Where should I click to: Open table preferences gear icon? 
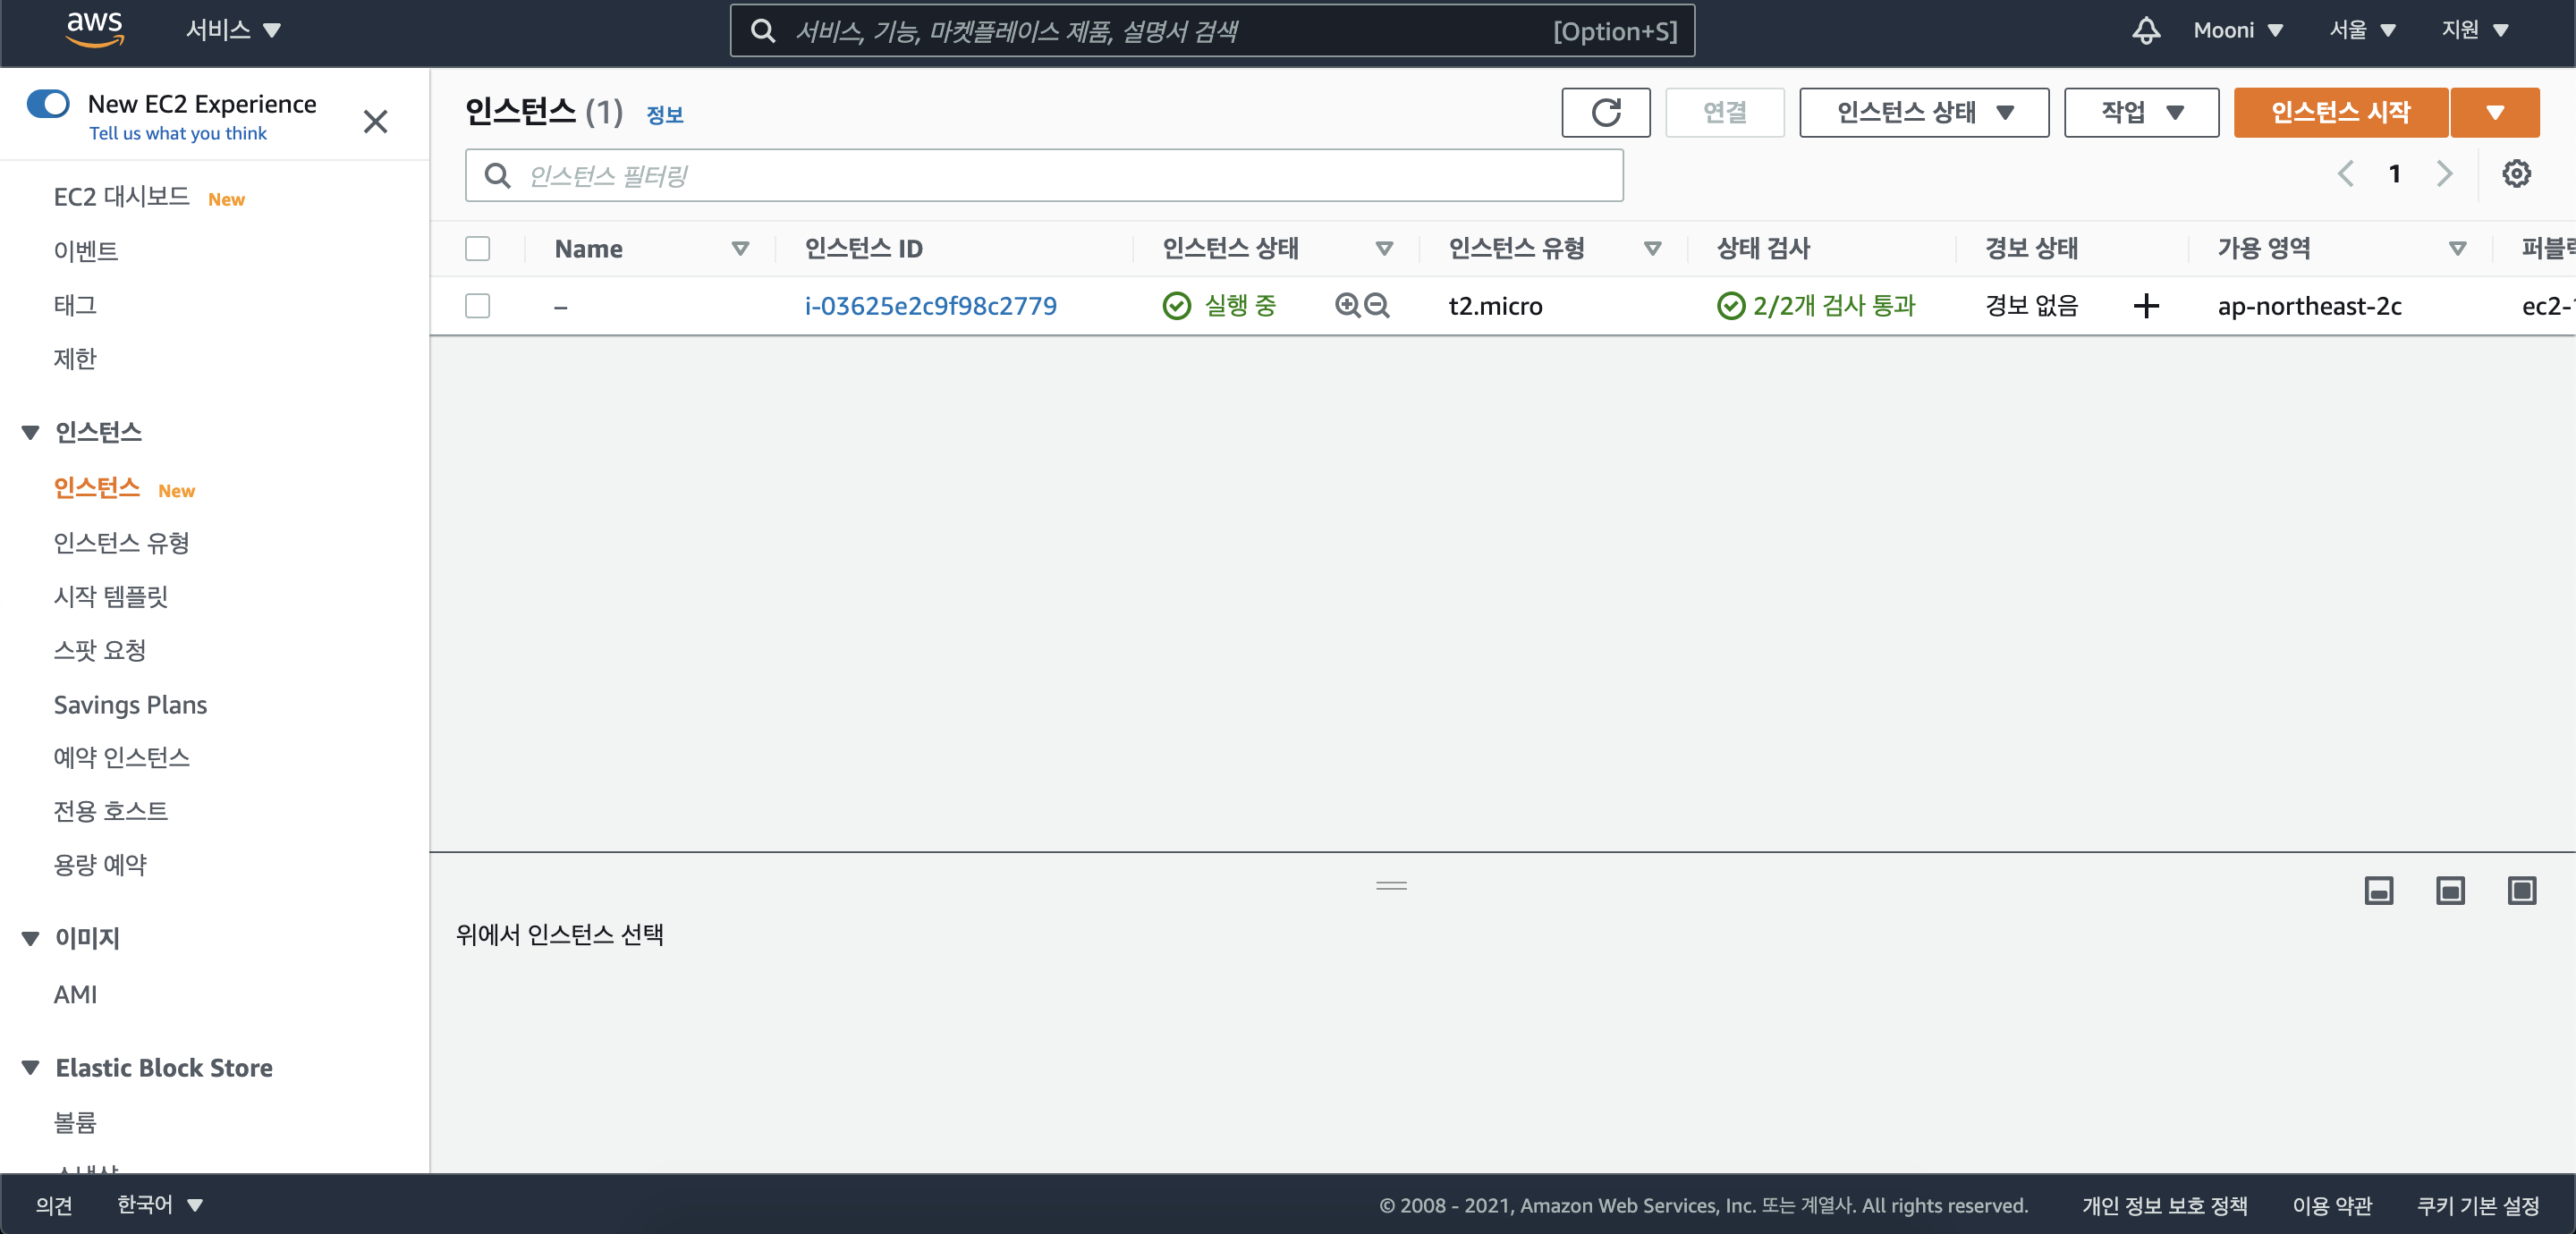(2516, 174)
